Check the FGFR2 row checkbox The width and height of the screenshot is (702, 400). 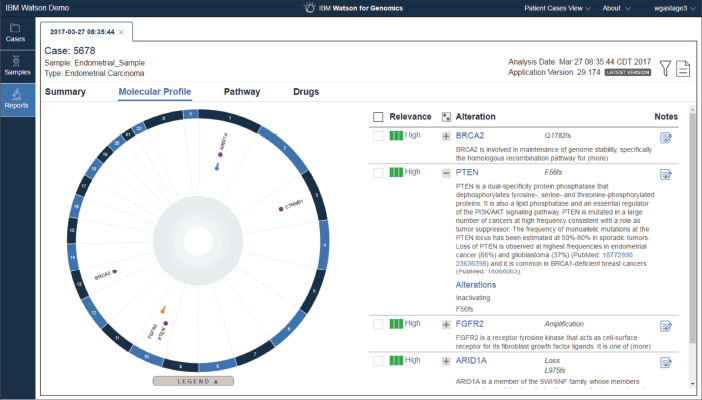(x=378, y=324)
